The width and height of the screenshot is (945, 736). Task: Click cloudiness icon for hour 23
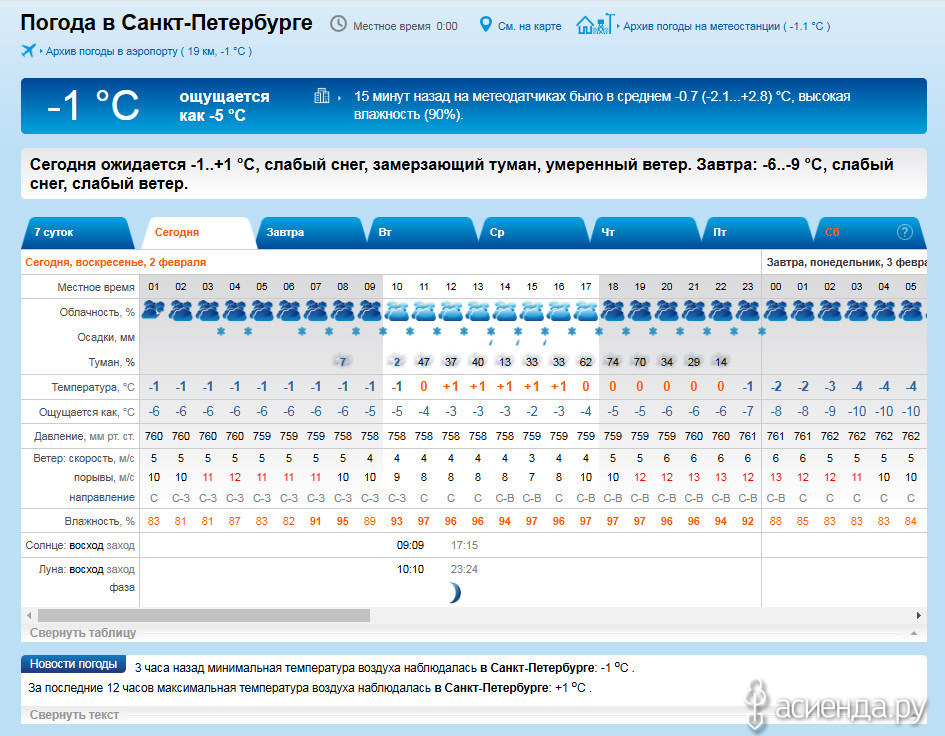click(x=747, y=310)
